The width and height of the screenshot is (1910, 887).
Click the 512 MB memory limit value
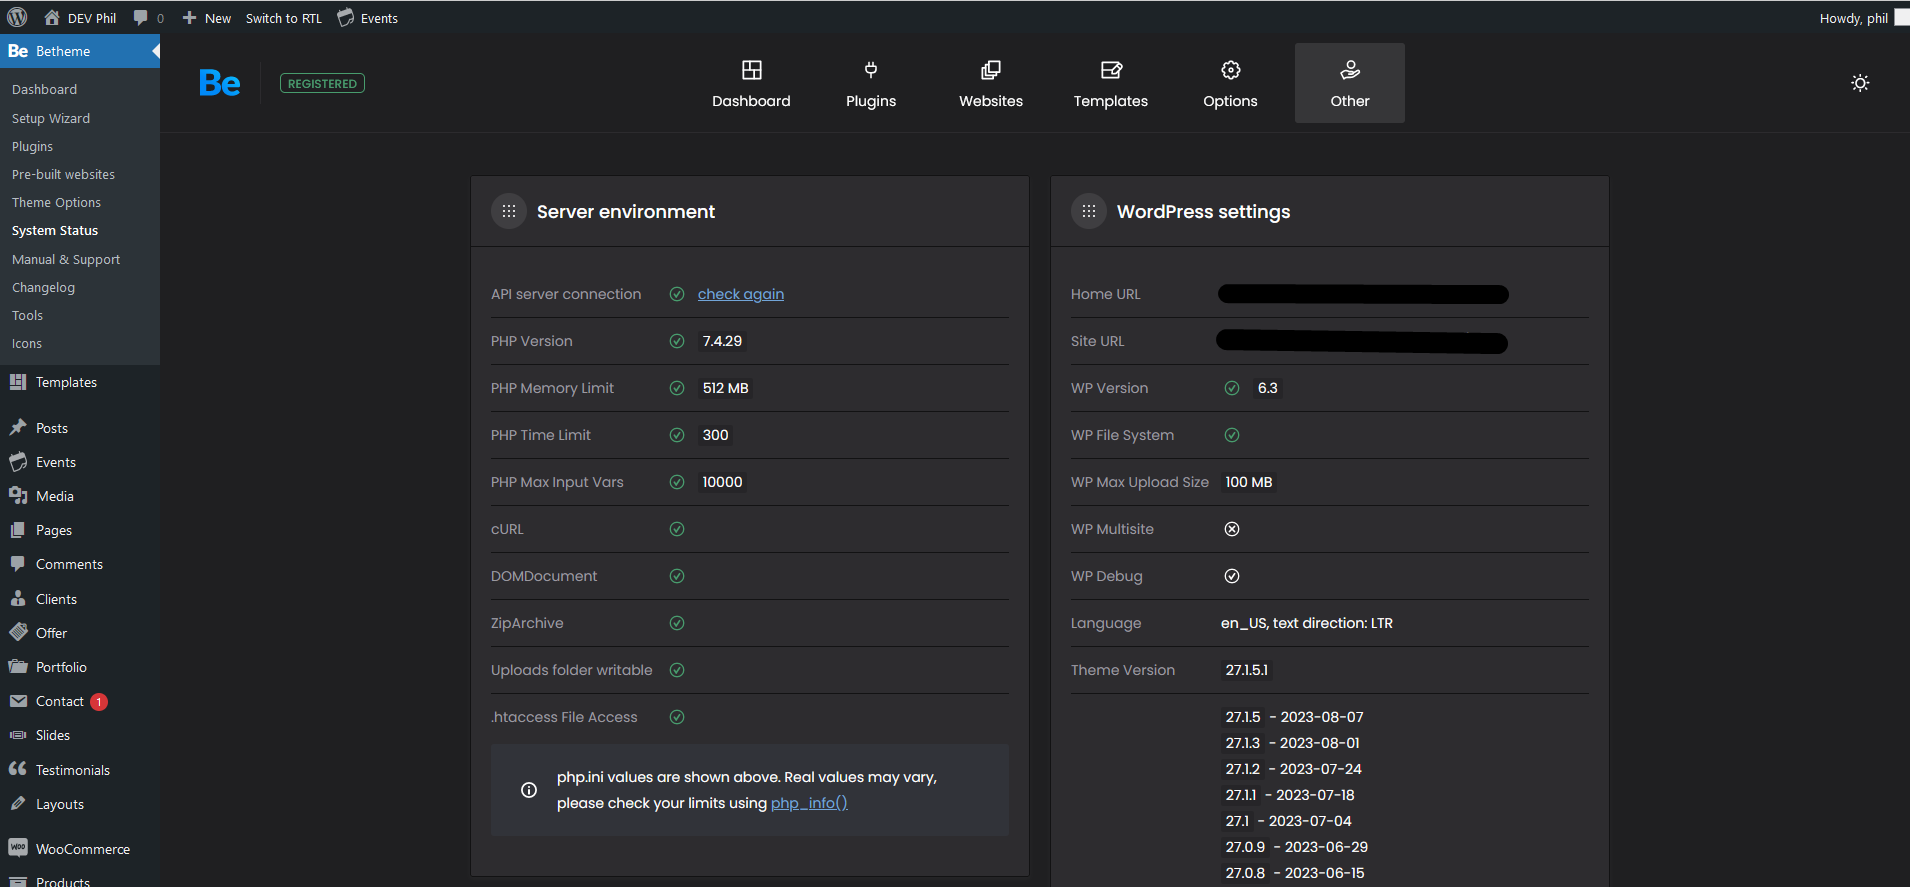(726, 388)
